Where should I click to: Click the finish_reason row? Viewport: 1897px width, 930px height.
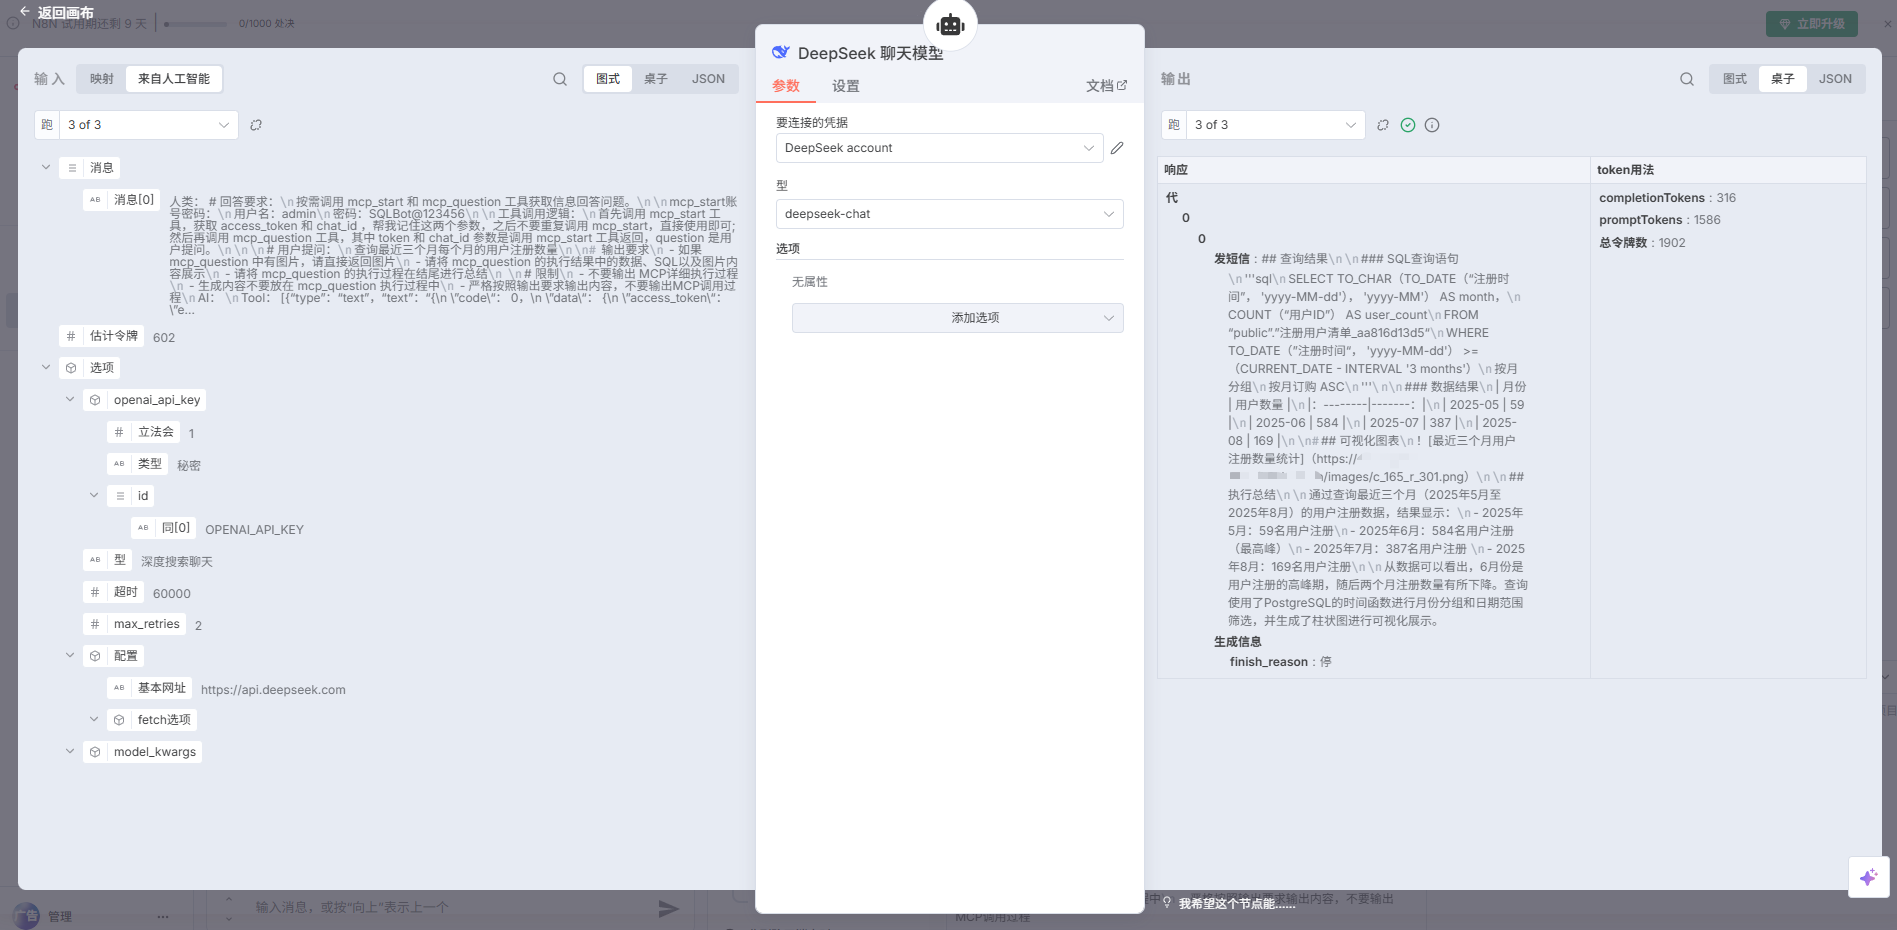coord(1281,662)
